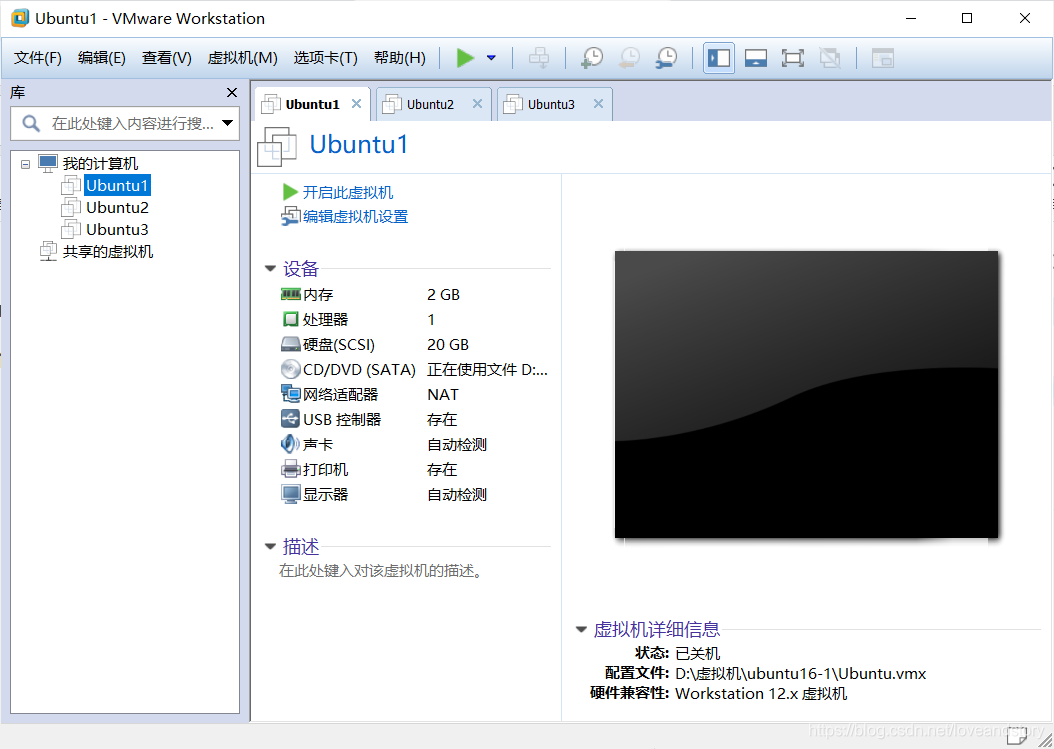The width and height of the screenshot is (1054, 749).
Task: Enter full screen mode icon
Action: coord(793,58)
